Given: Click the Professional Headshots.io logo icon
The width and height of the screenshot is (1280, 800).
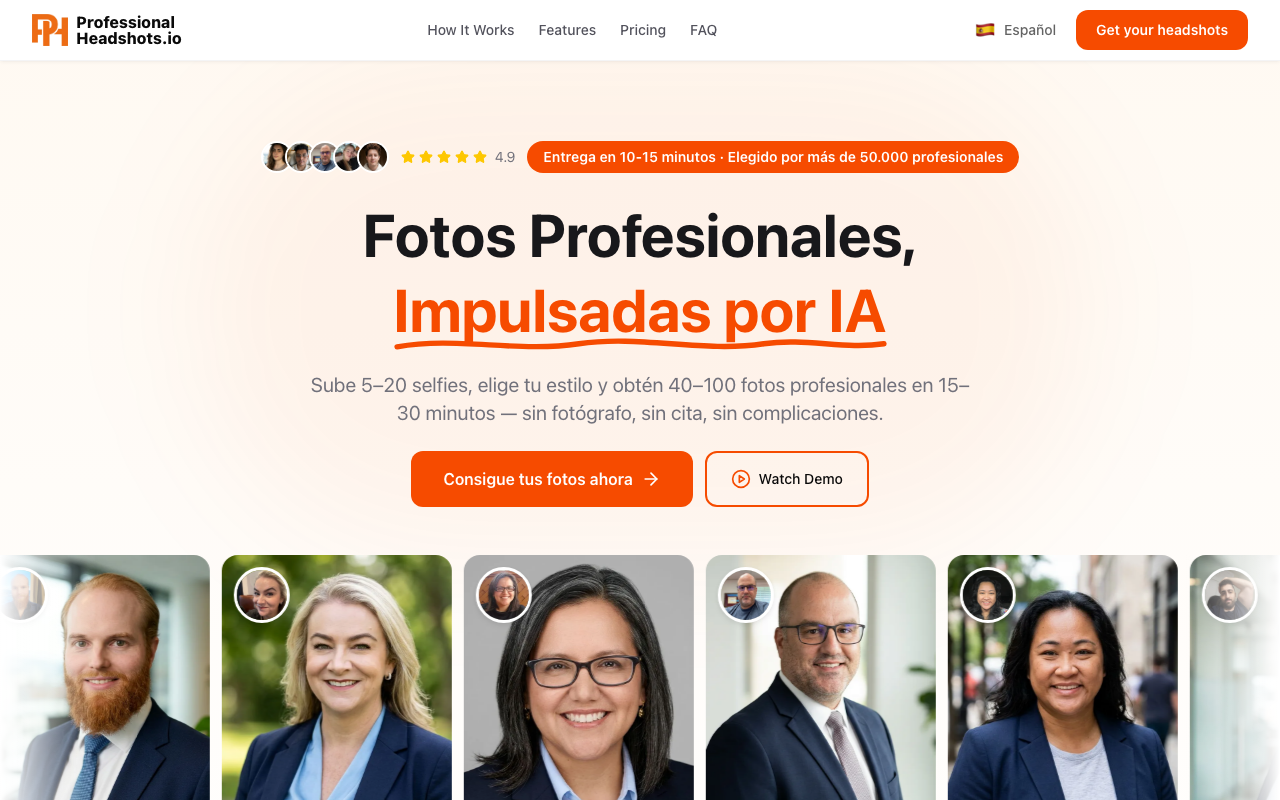Looking at the screenshot, I should [x=50, y=30].
